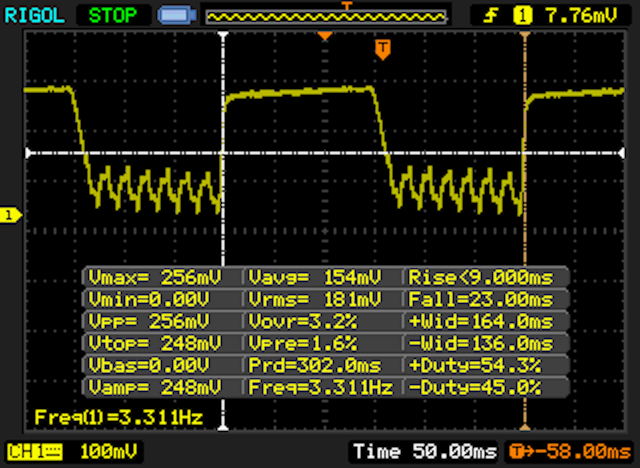Click the battery status icon

pos(177,16)
